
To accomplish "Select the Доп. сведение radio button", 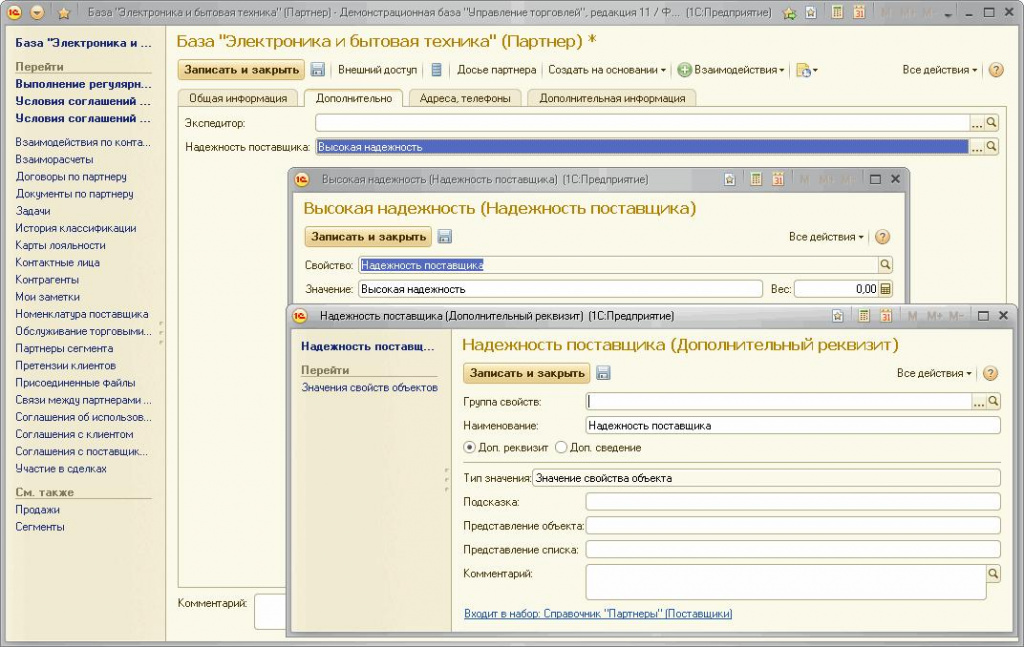I will coord(560,448).
